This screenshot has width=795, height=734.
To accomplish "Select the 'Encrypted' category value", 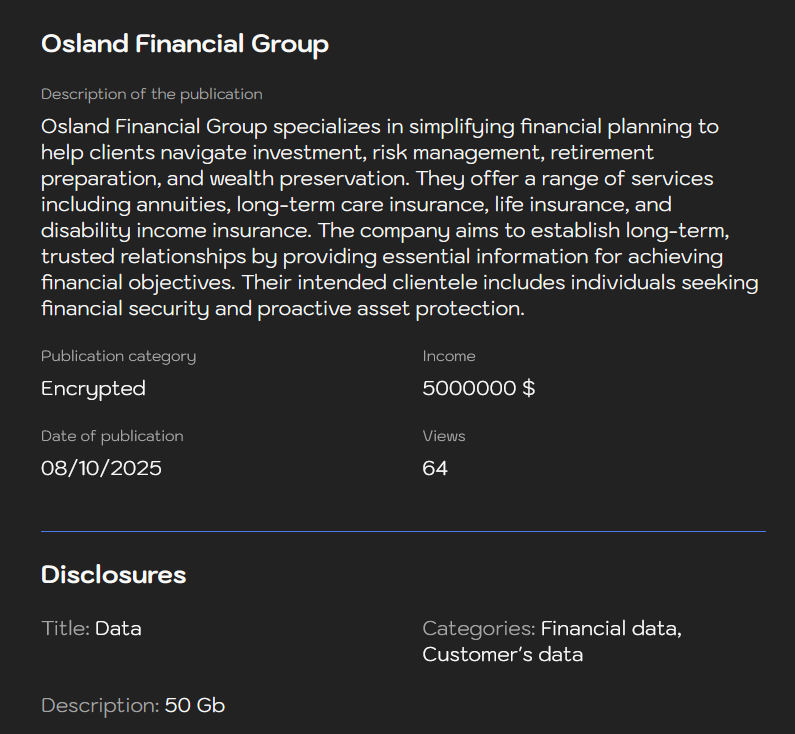I will (93, 388).
